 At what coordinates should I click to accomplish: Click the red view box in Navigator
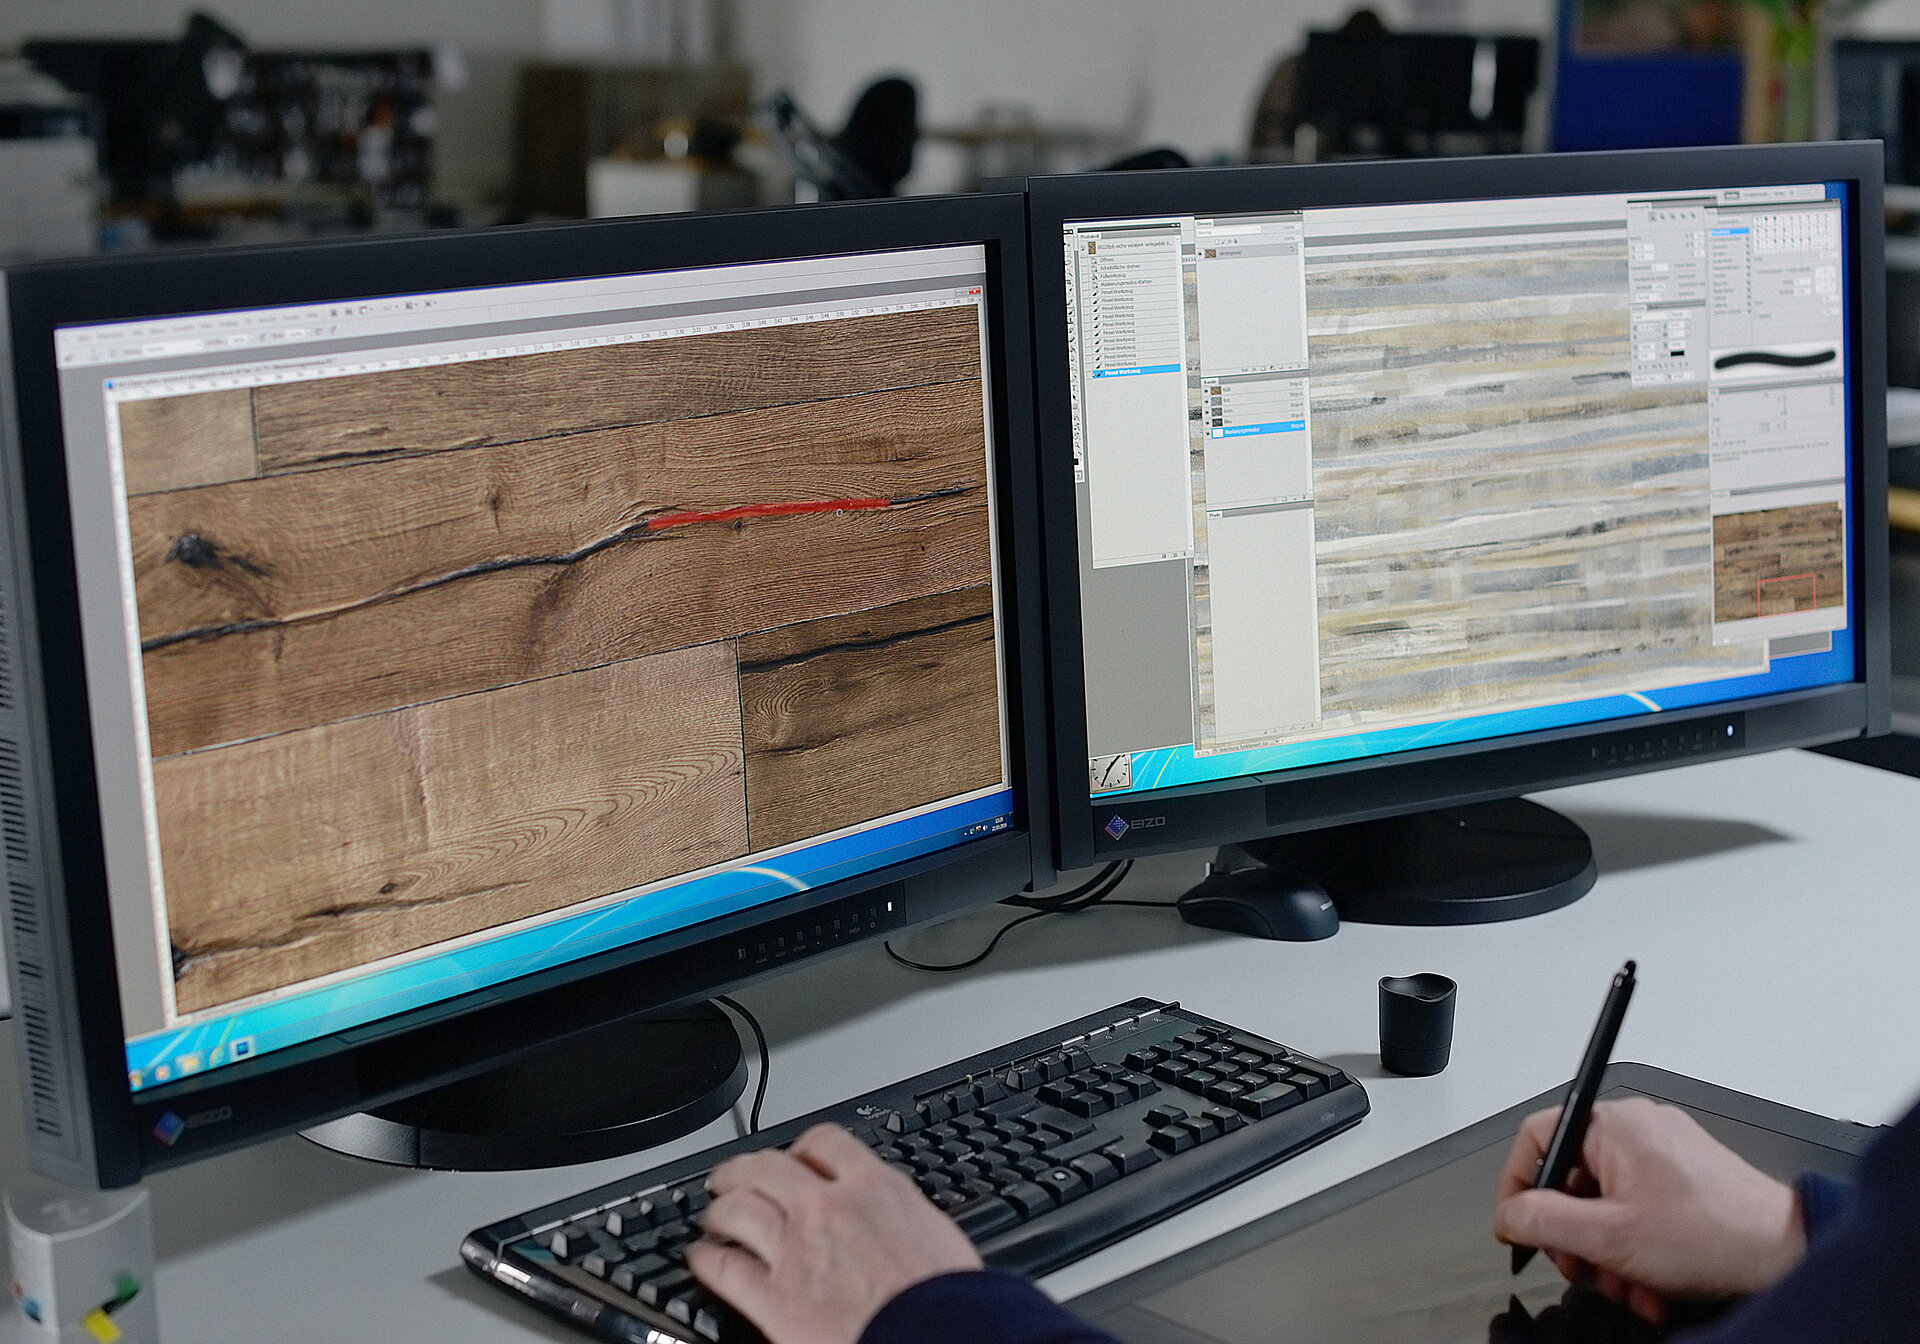coord(1786,595)
